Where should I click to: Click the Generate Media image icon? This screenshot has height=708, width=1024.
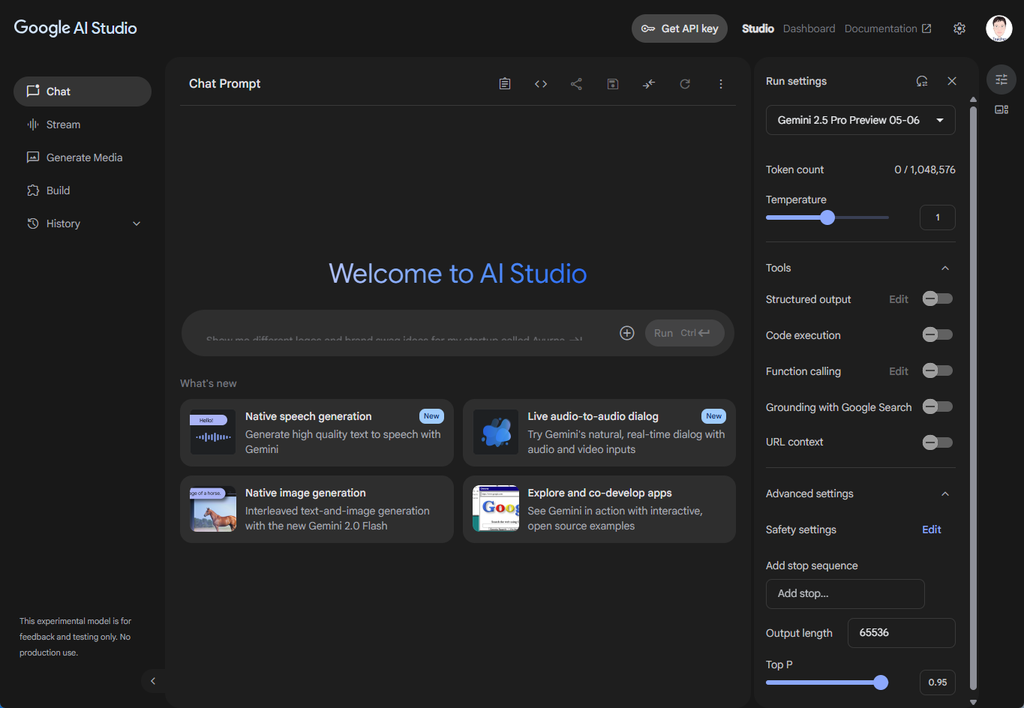pos(33,157)
